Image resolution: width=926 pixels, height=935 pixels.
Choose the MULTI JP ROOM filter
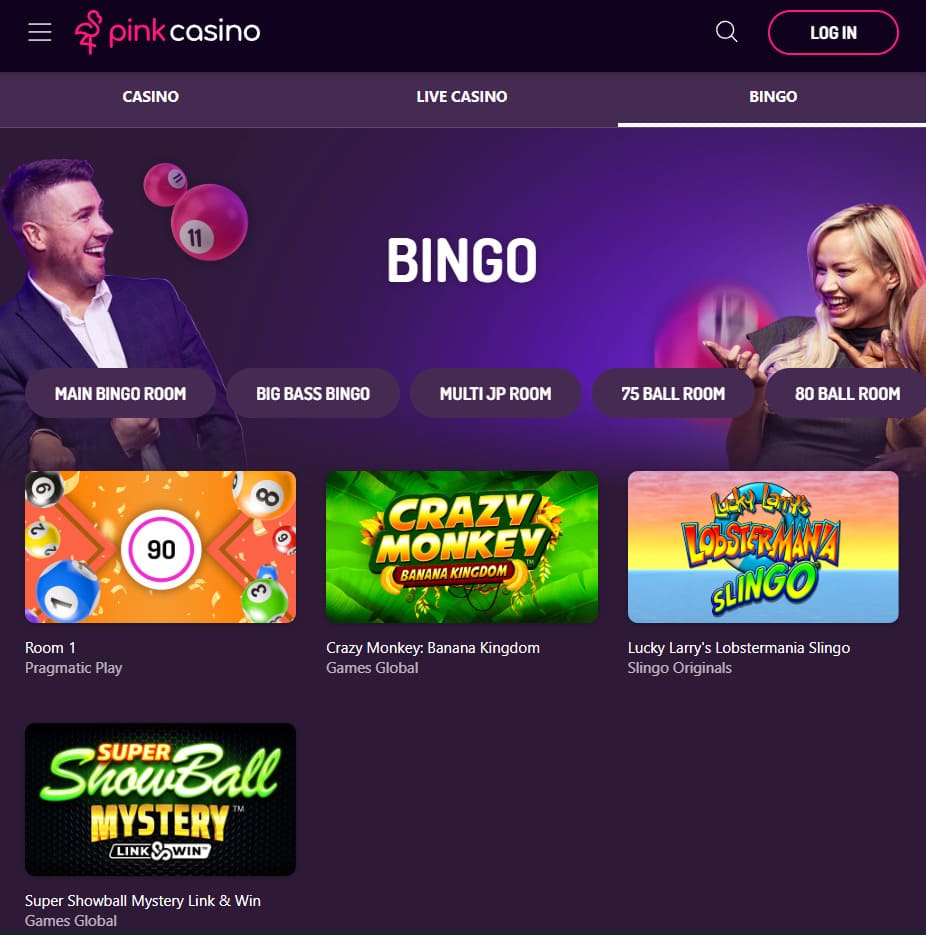click(x=495, y=394)
